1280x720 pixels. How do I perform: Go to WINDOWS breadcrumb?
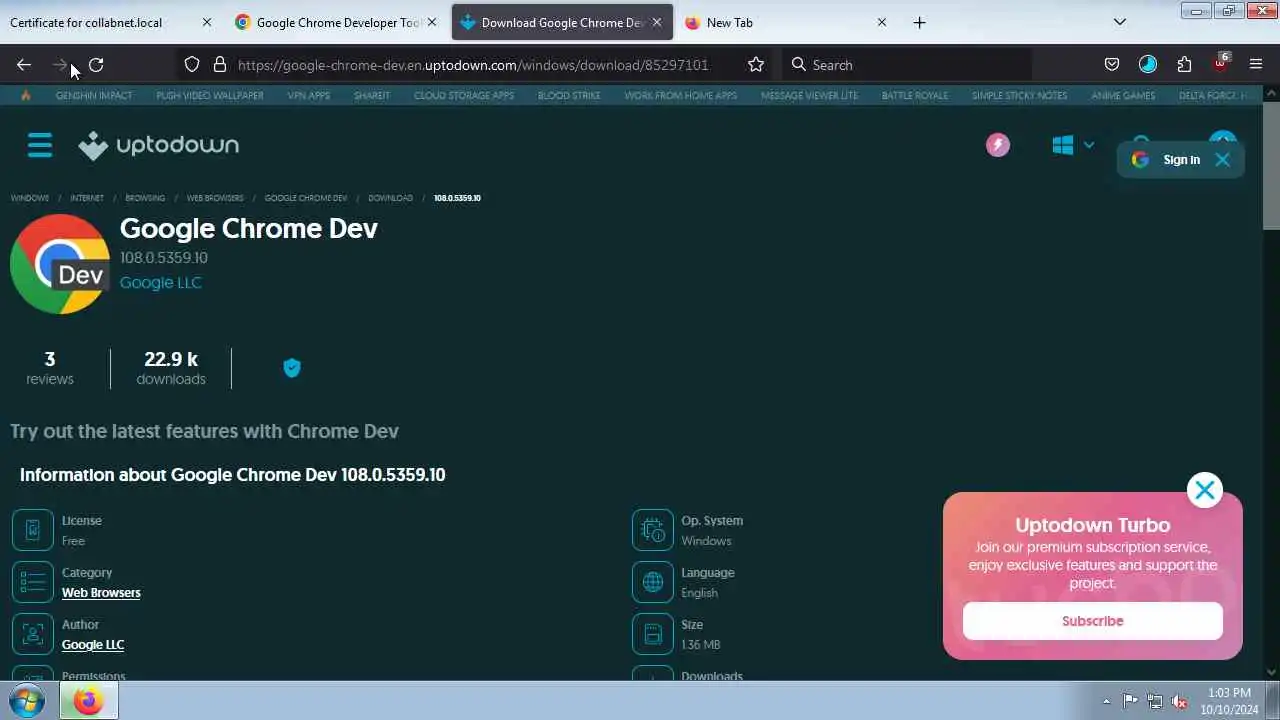click(30, 198)
